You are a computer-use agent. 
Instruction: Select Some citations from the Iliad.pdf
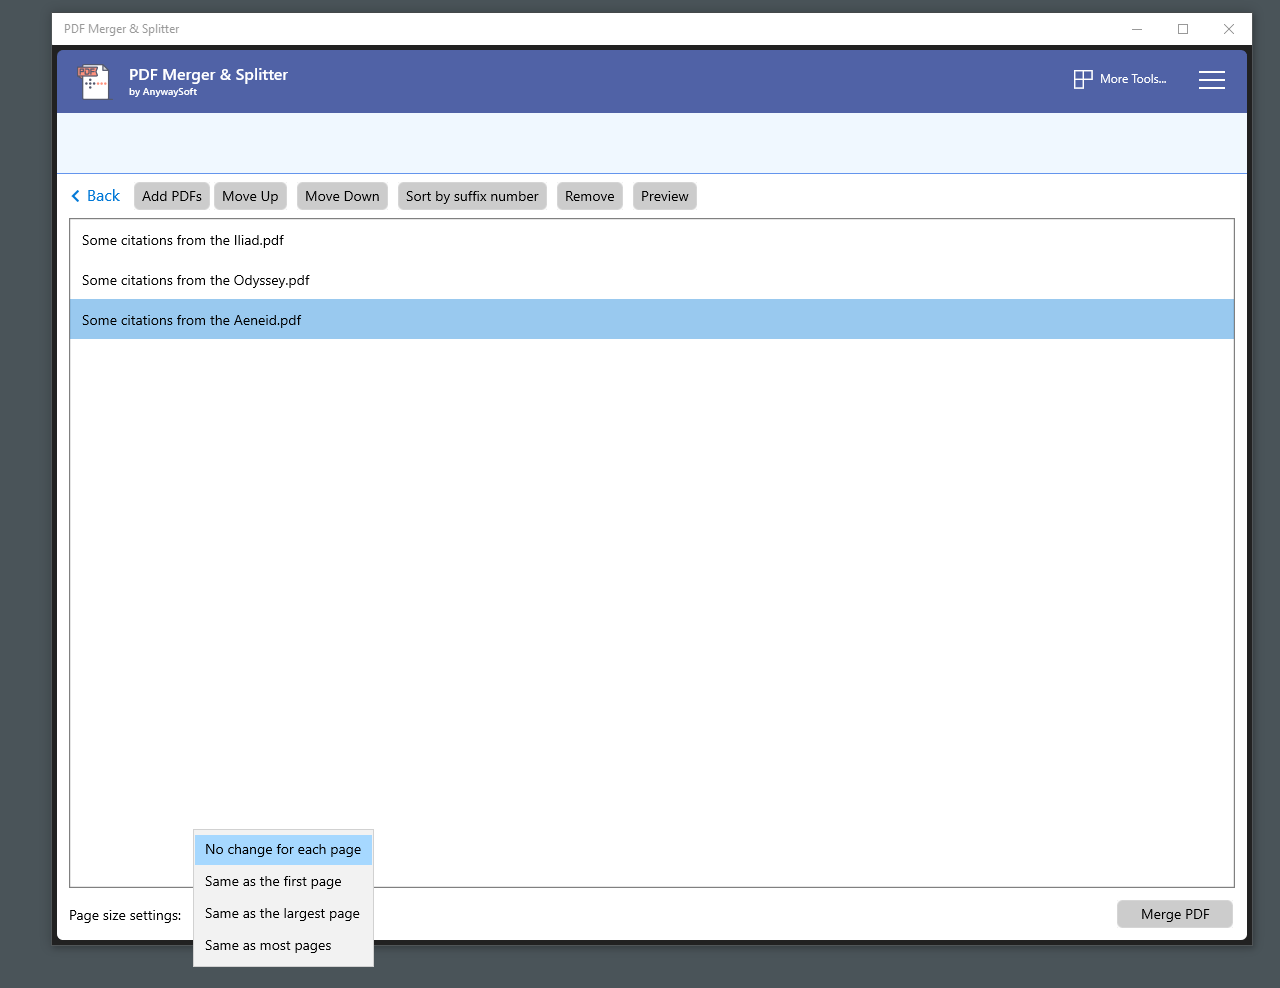[652, 240]
